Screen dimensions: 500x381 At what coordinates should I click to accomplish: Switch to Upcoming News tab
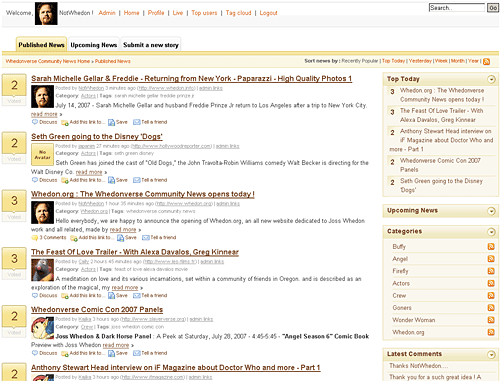tap(94, 45)
